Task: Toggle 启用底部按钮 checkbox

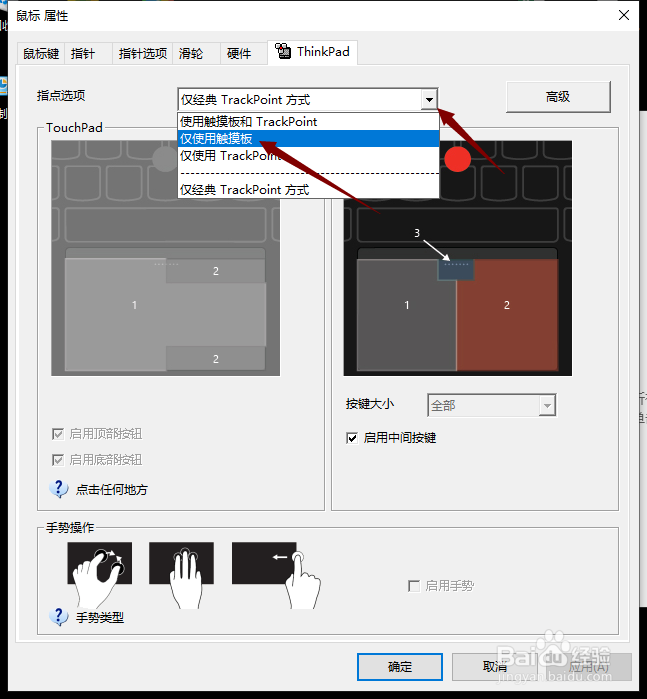Action: (58, 460)
